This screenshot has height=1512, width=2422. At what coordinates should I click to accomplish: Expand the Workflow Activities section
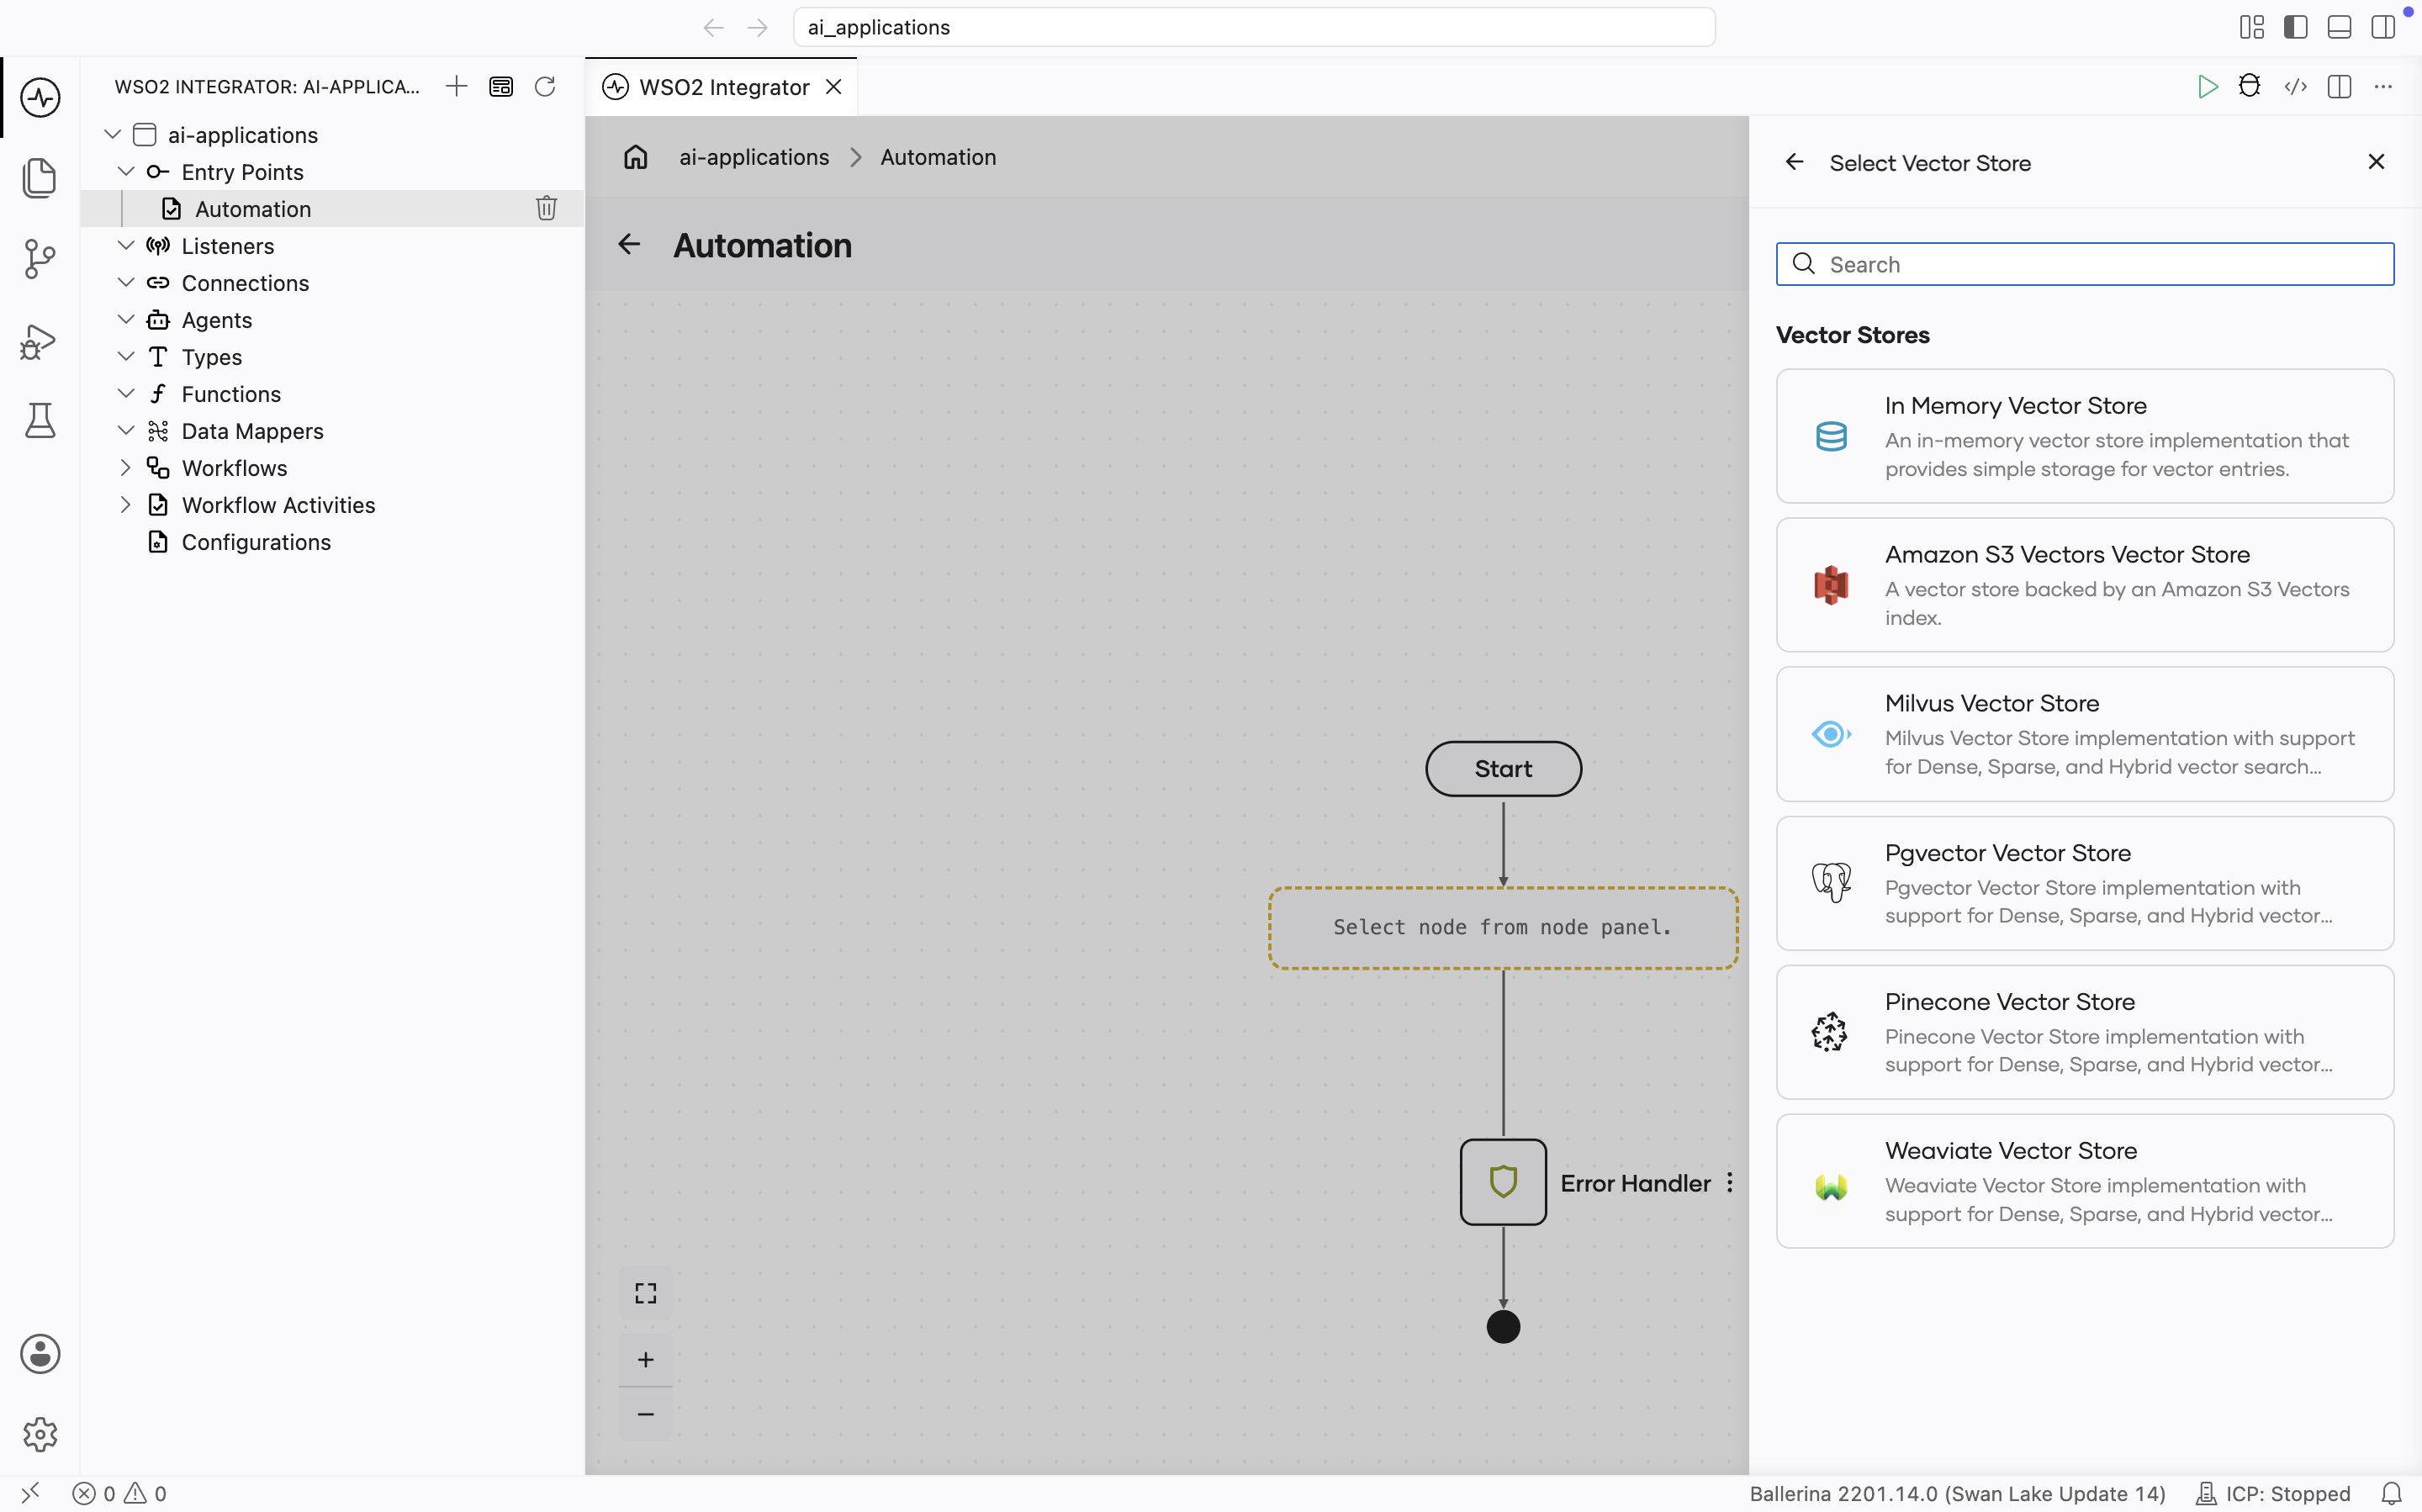126,504
